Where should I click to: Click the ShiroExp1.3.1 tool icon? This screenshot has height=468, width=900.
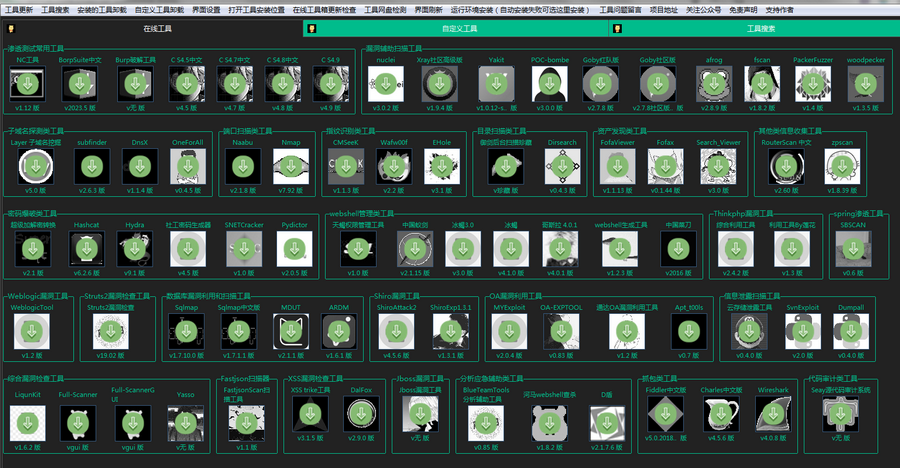[451, 331]
